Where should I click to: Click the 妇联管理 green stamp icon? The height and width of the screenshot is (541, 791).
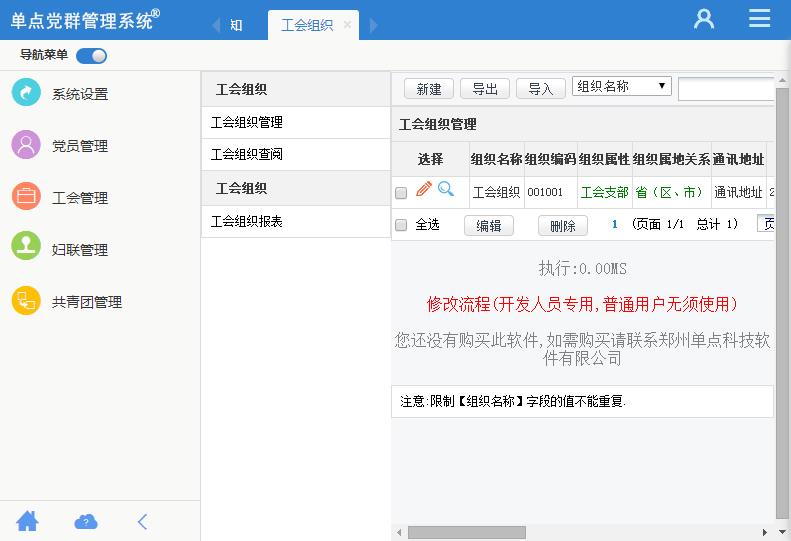[x=26, y=246]
